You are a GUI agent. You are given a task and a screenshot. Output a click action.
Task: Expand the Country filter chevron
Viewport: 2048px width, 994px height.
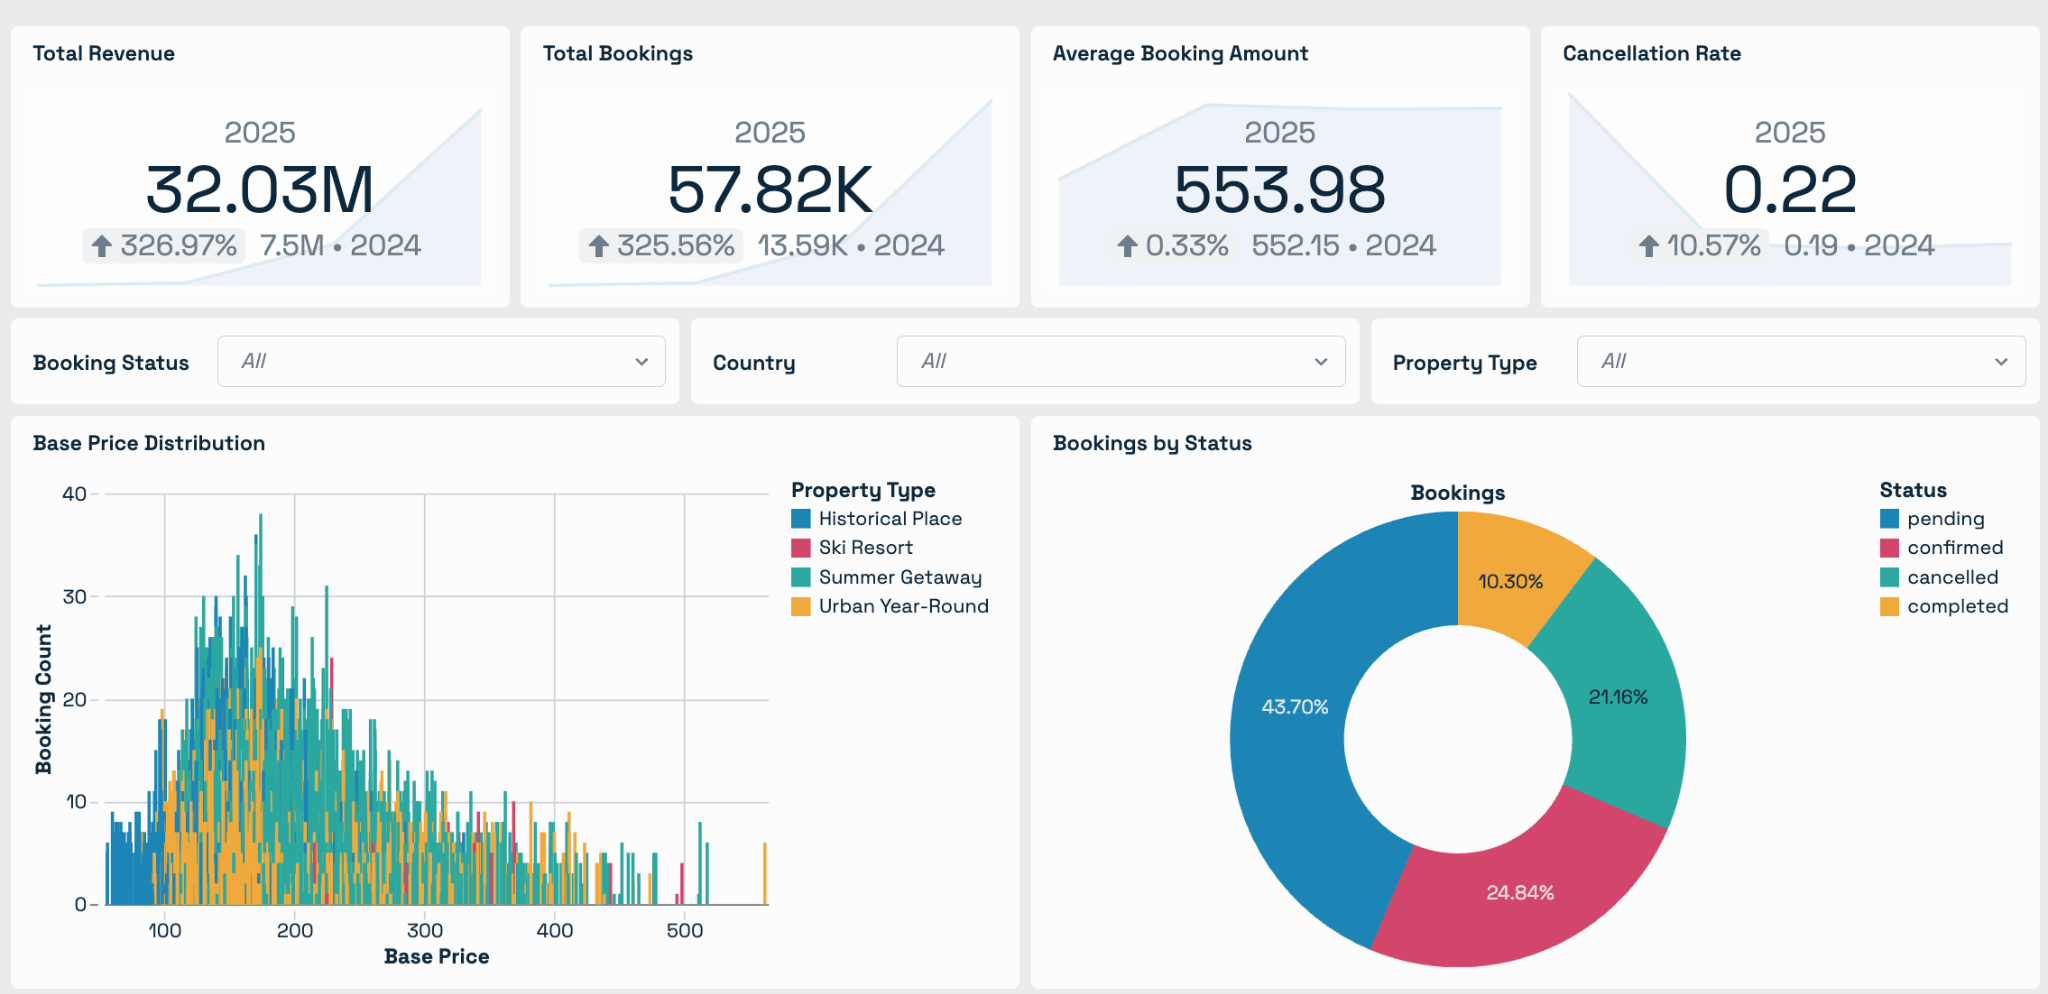(x=1321, y=362)
